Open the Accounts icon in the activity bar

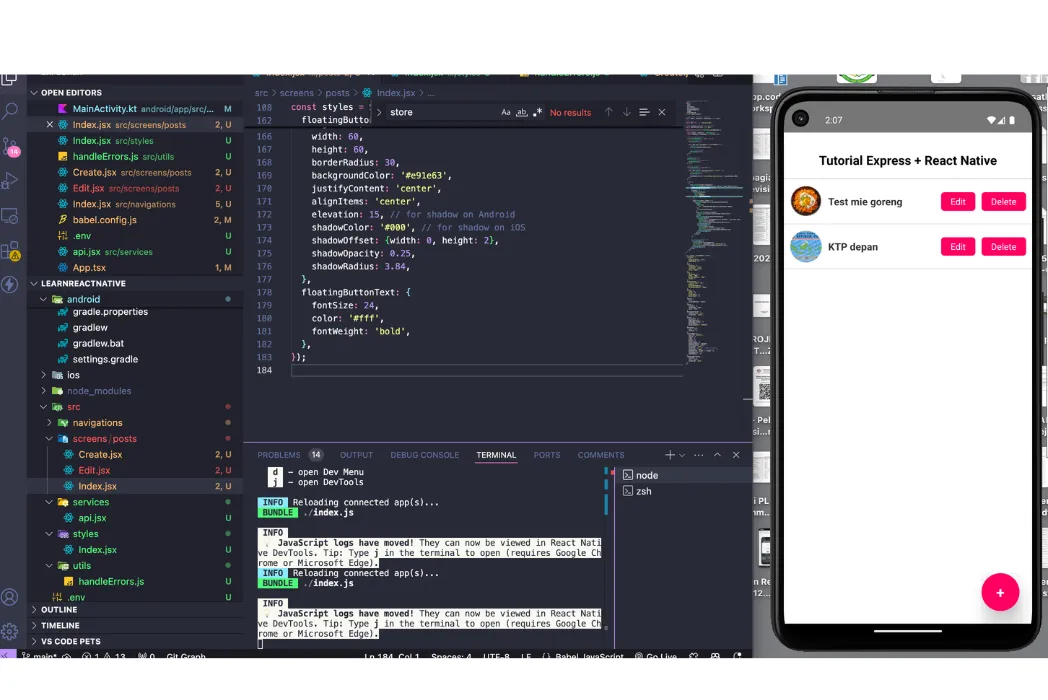coord(10,596)
